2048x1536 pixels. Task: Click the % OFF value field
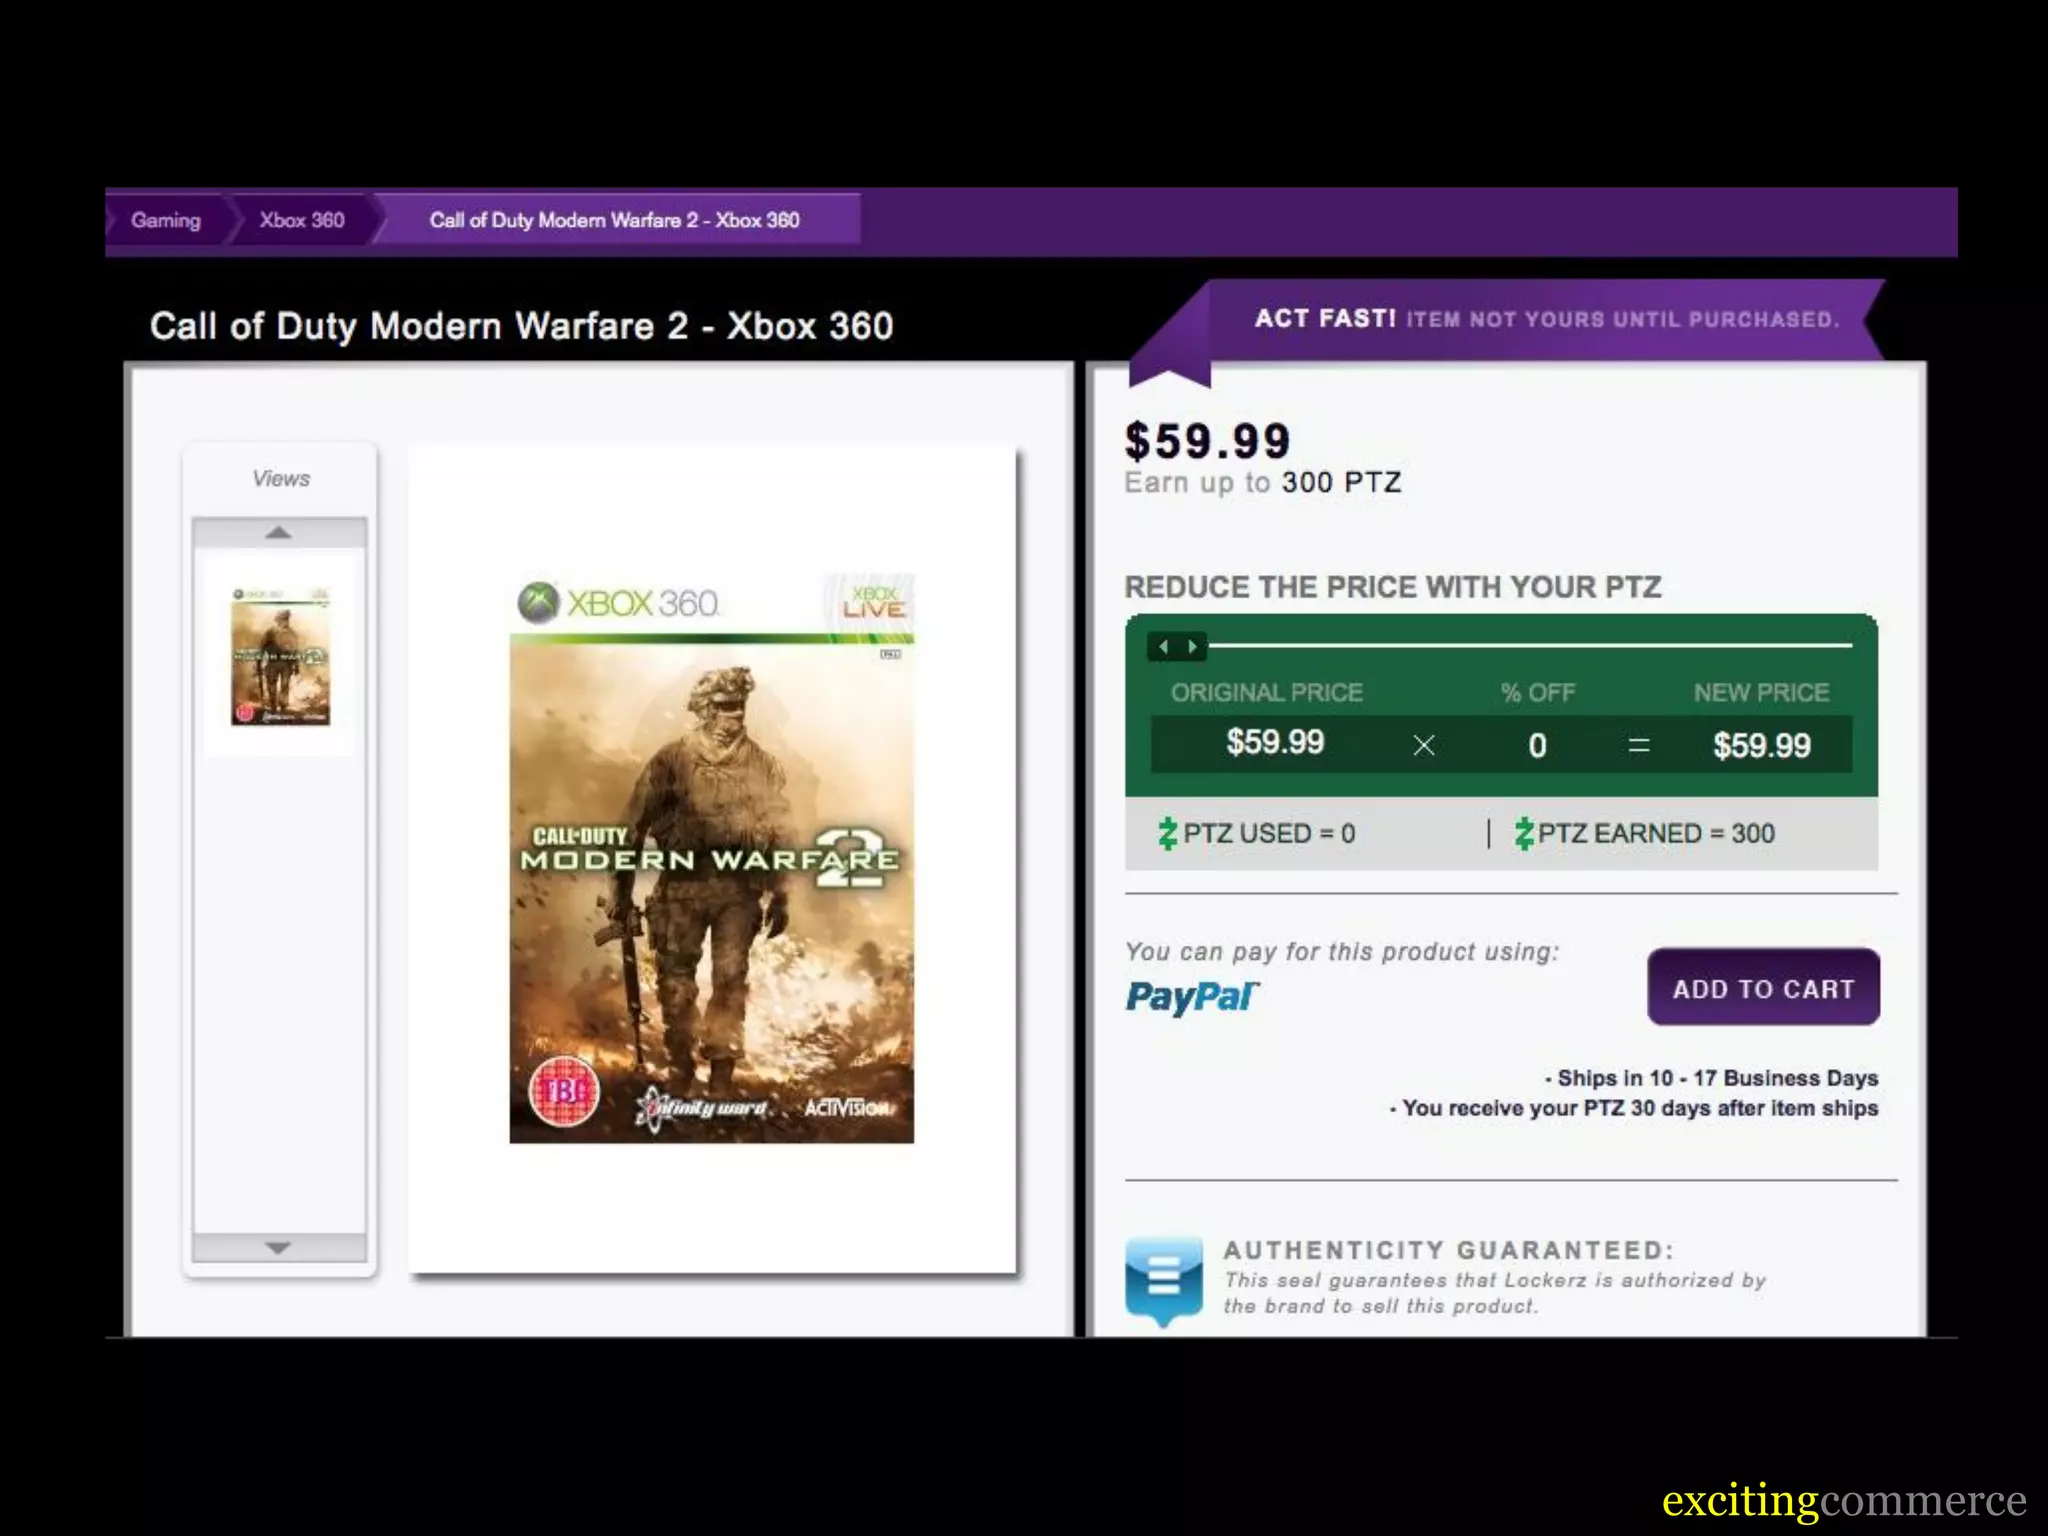[1537, 745]
